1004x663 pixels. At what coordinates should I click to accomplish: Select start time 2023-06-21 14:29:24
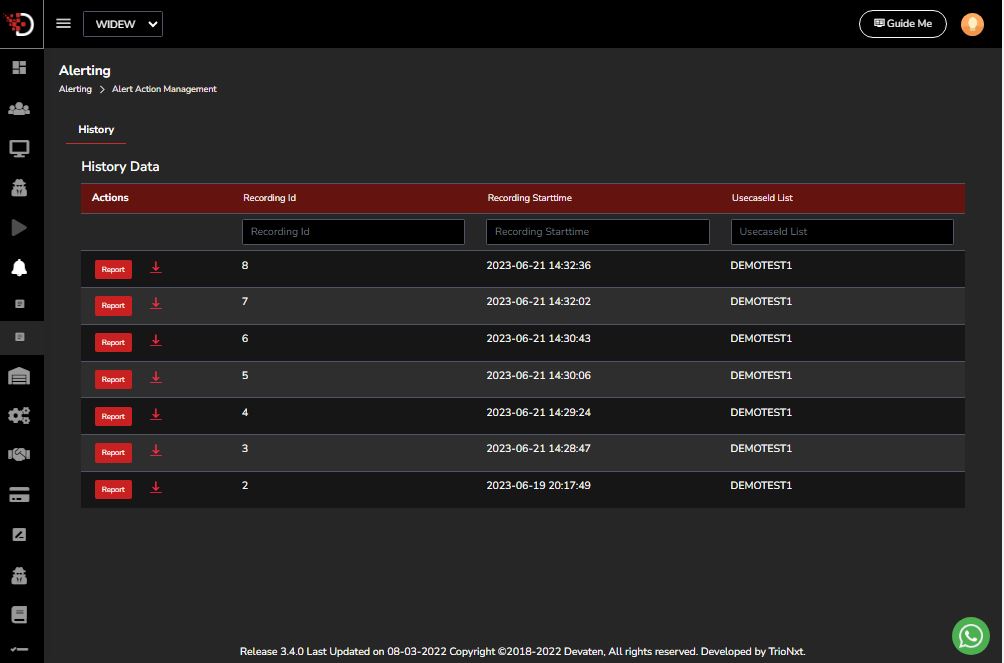coord(538,413)
